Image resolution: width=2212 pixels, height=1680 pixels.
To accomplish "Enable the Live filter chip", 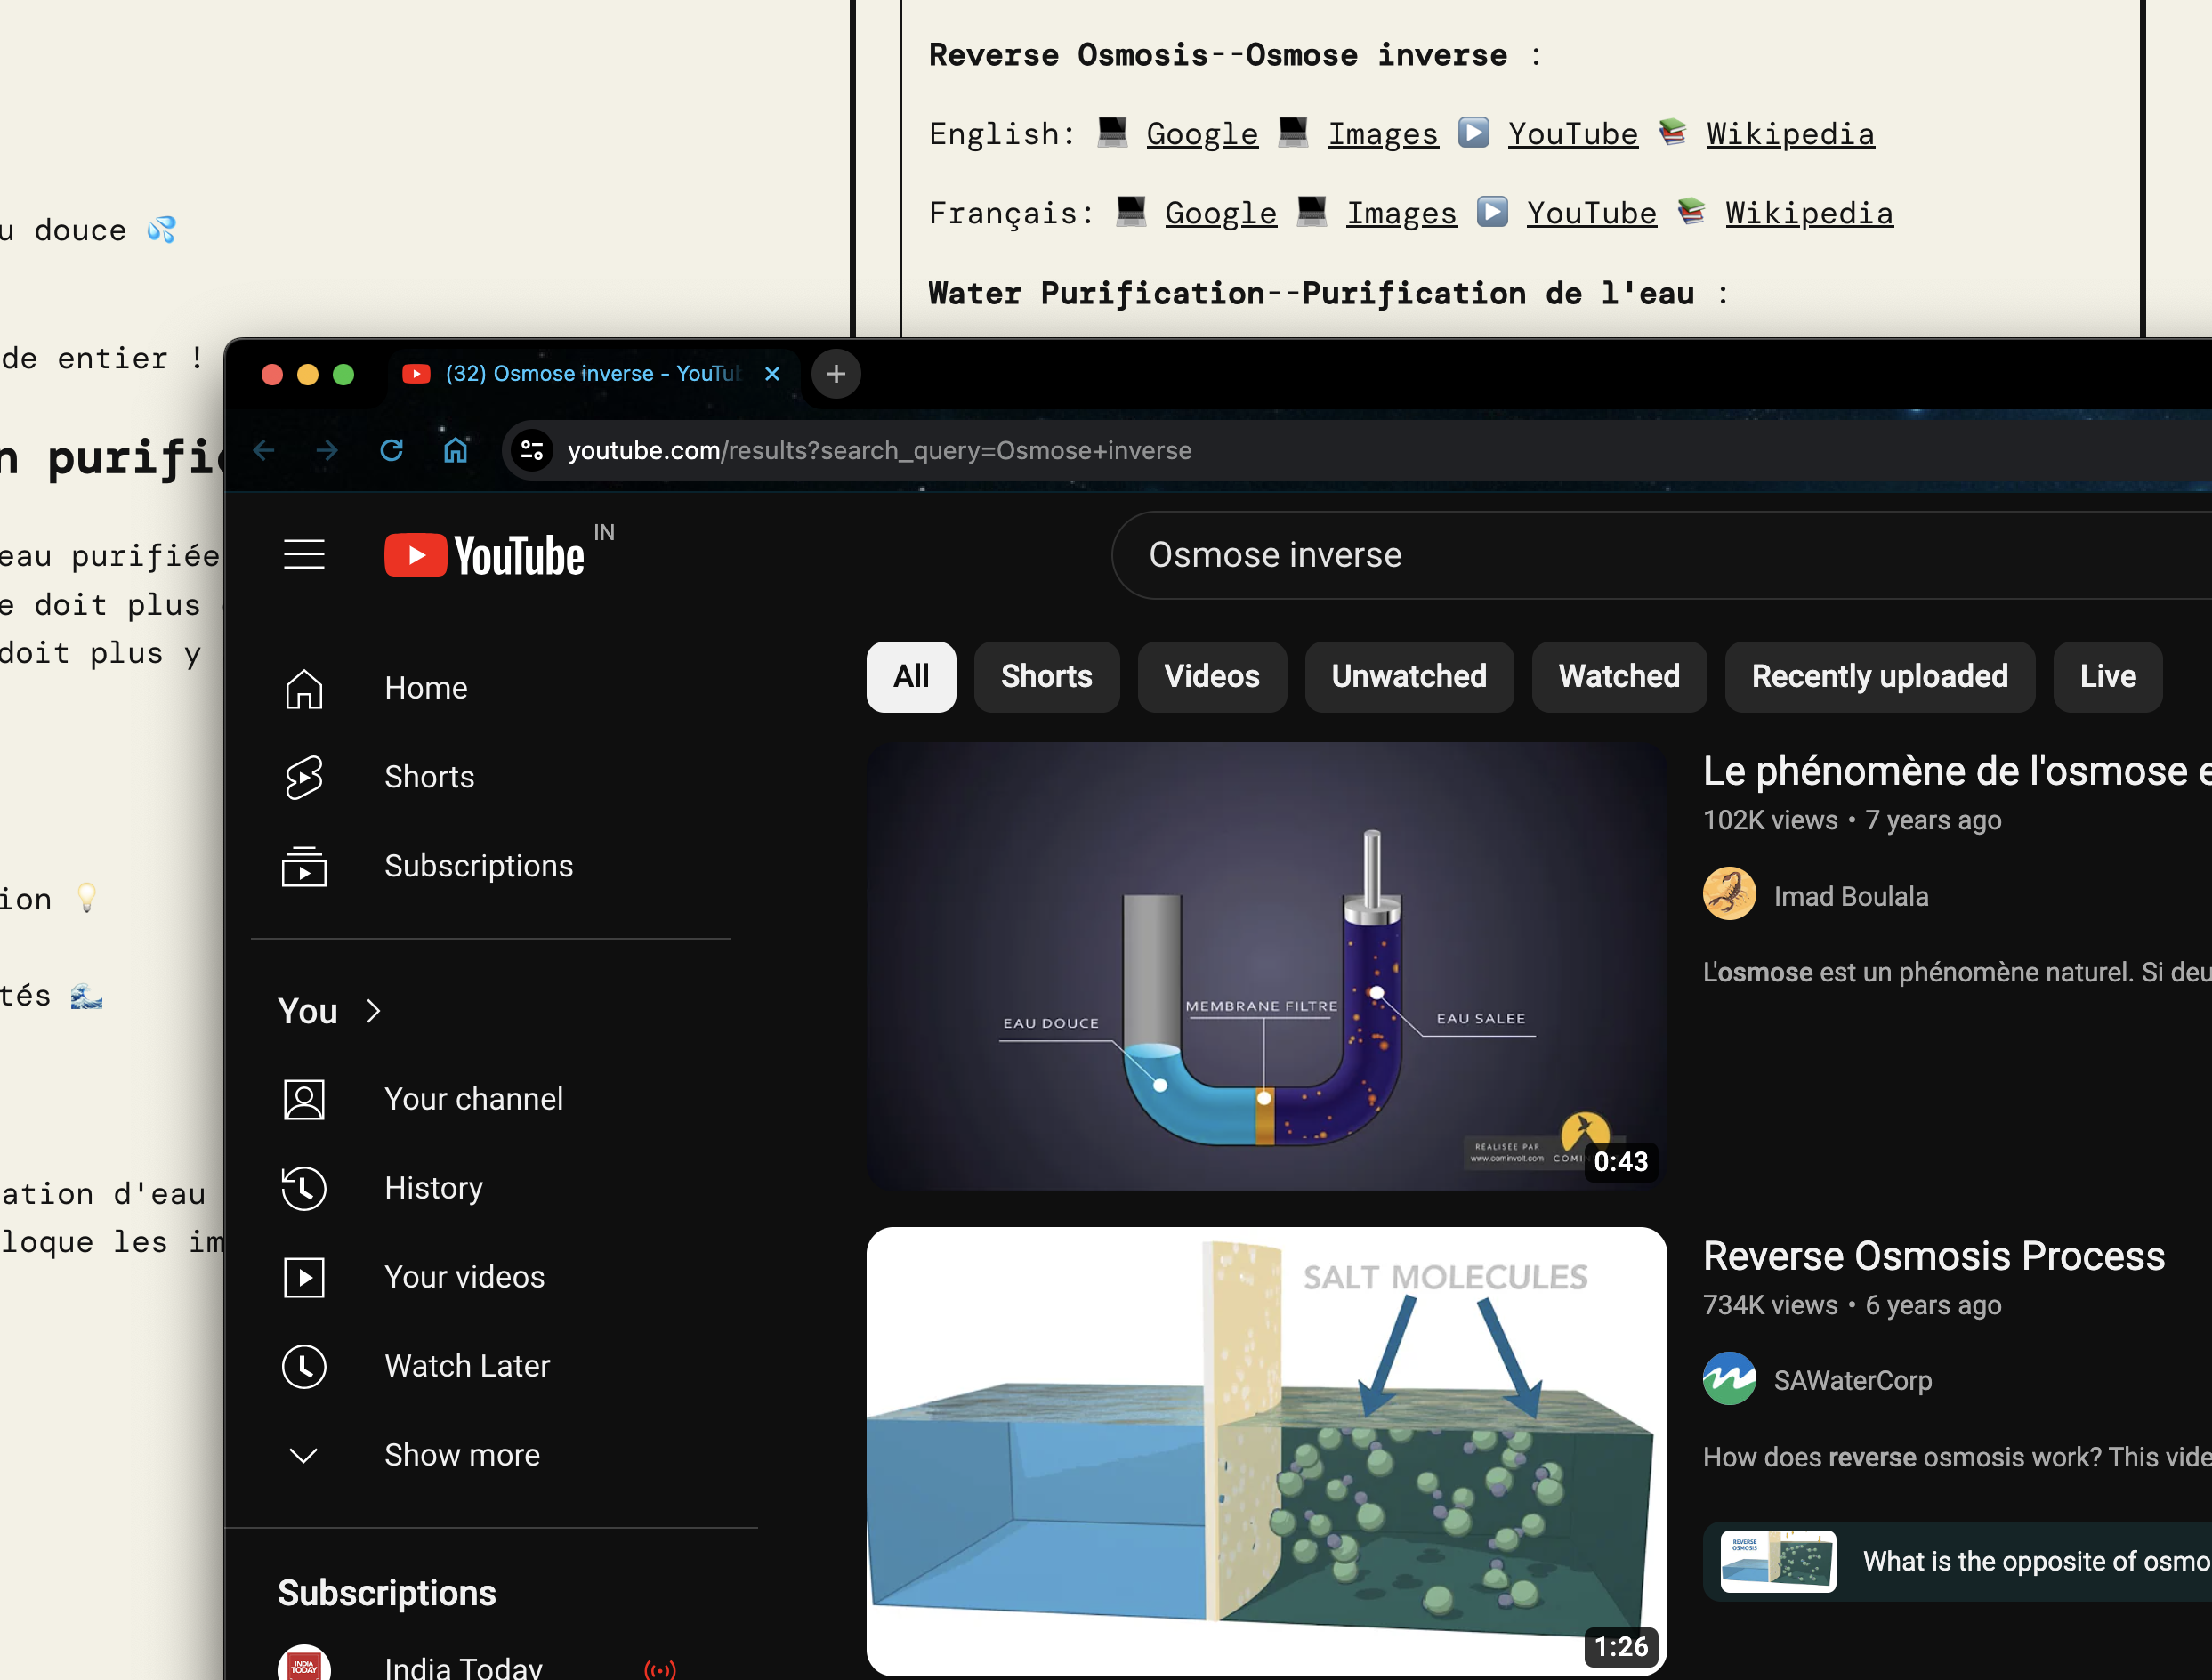I will (2107, 677).
